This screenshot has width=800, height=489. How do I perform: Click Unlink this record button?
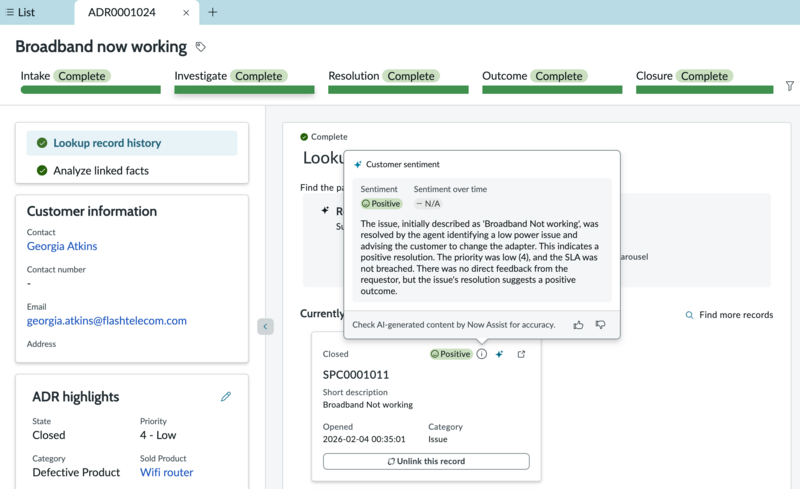click(426, 461)
